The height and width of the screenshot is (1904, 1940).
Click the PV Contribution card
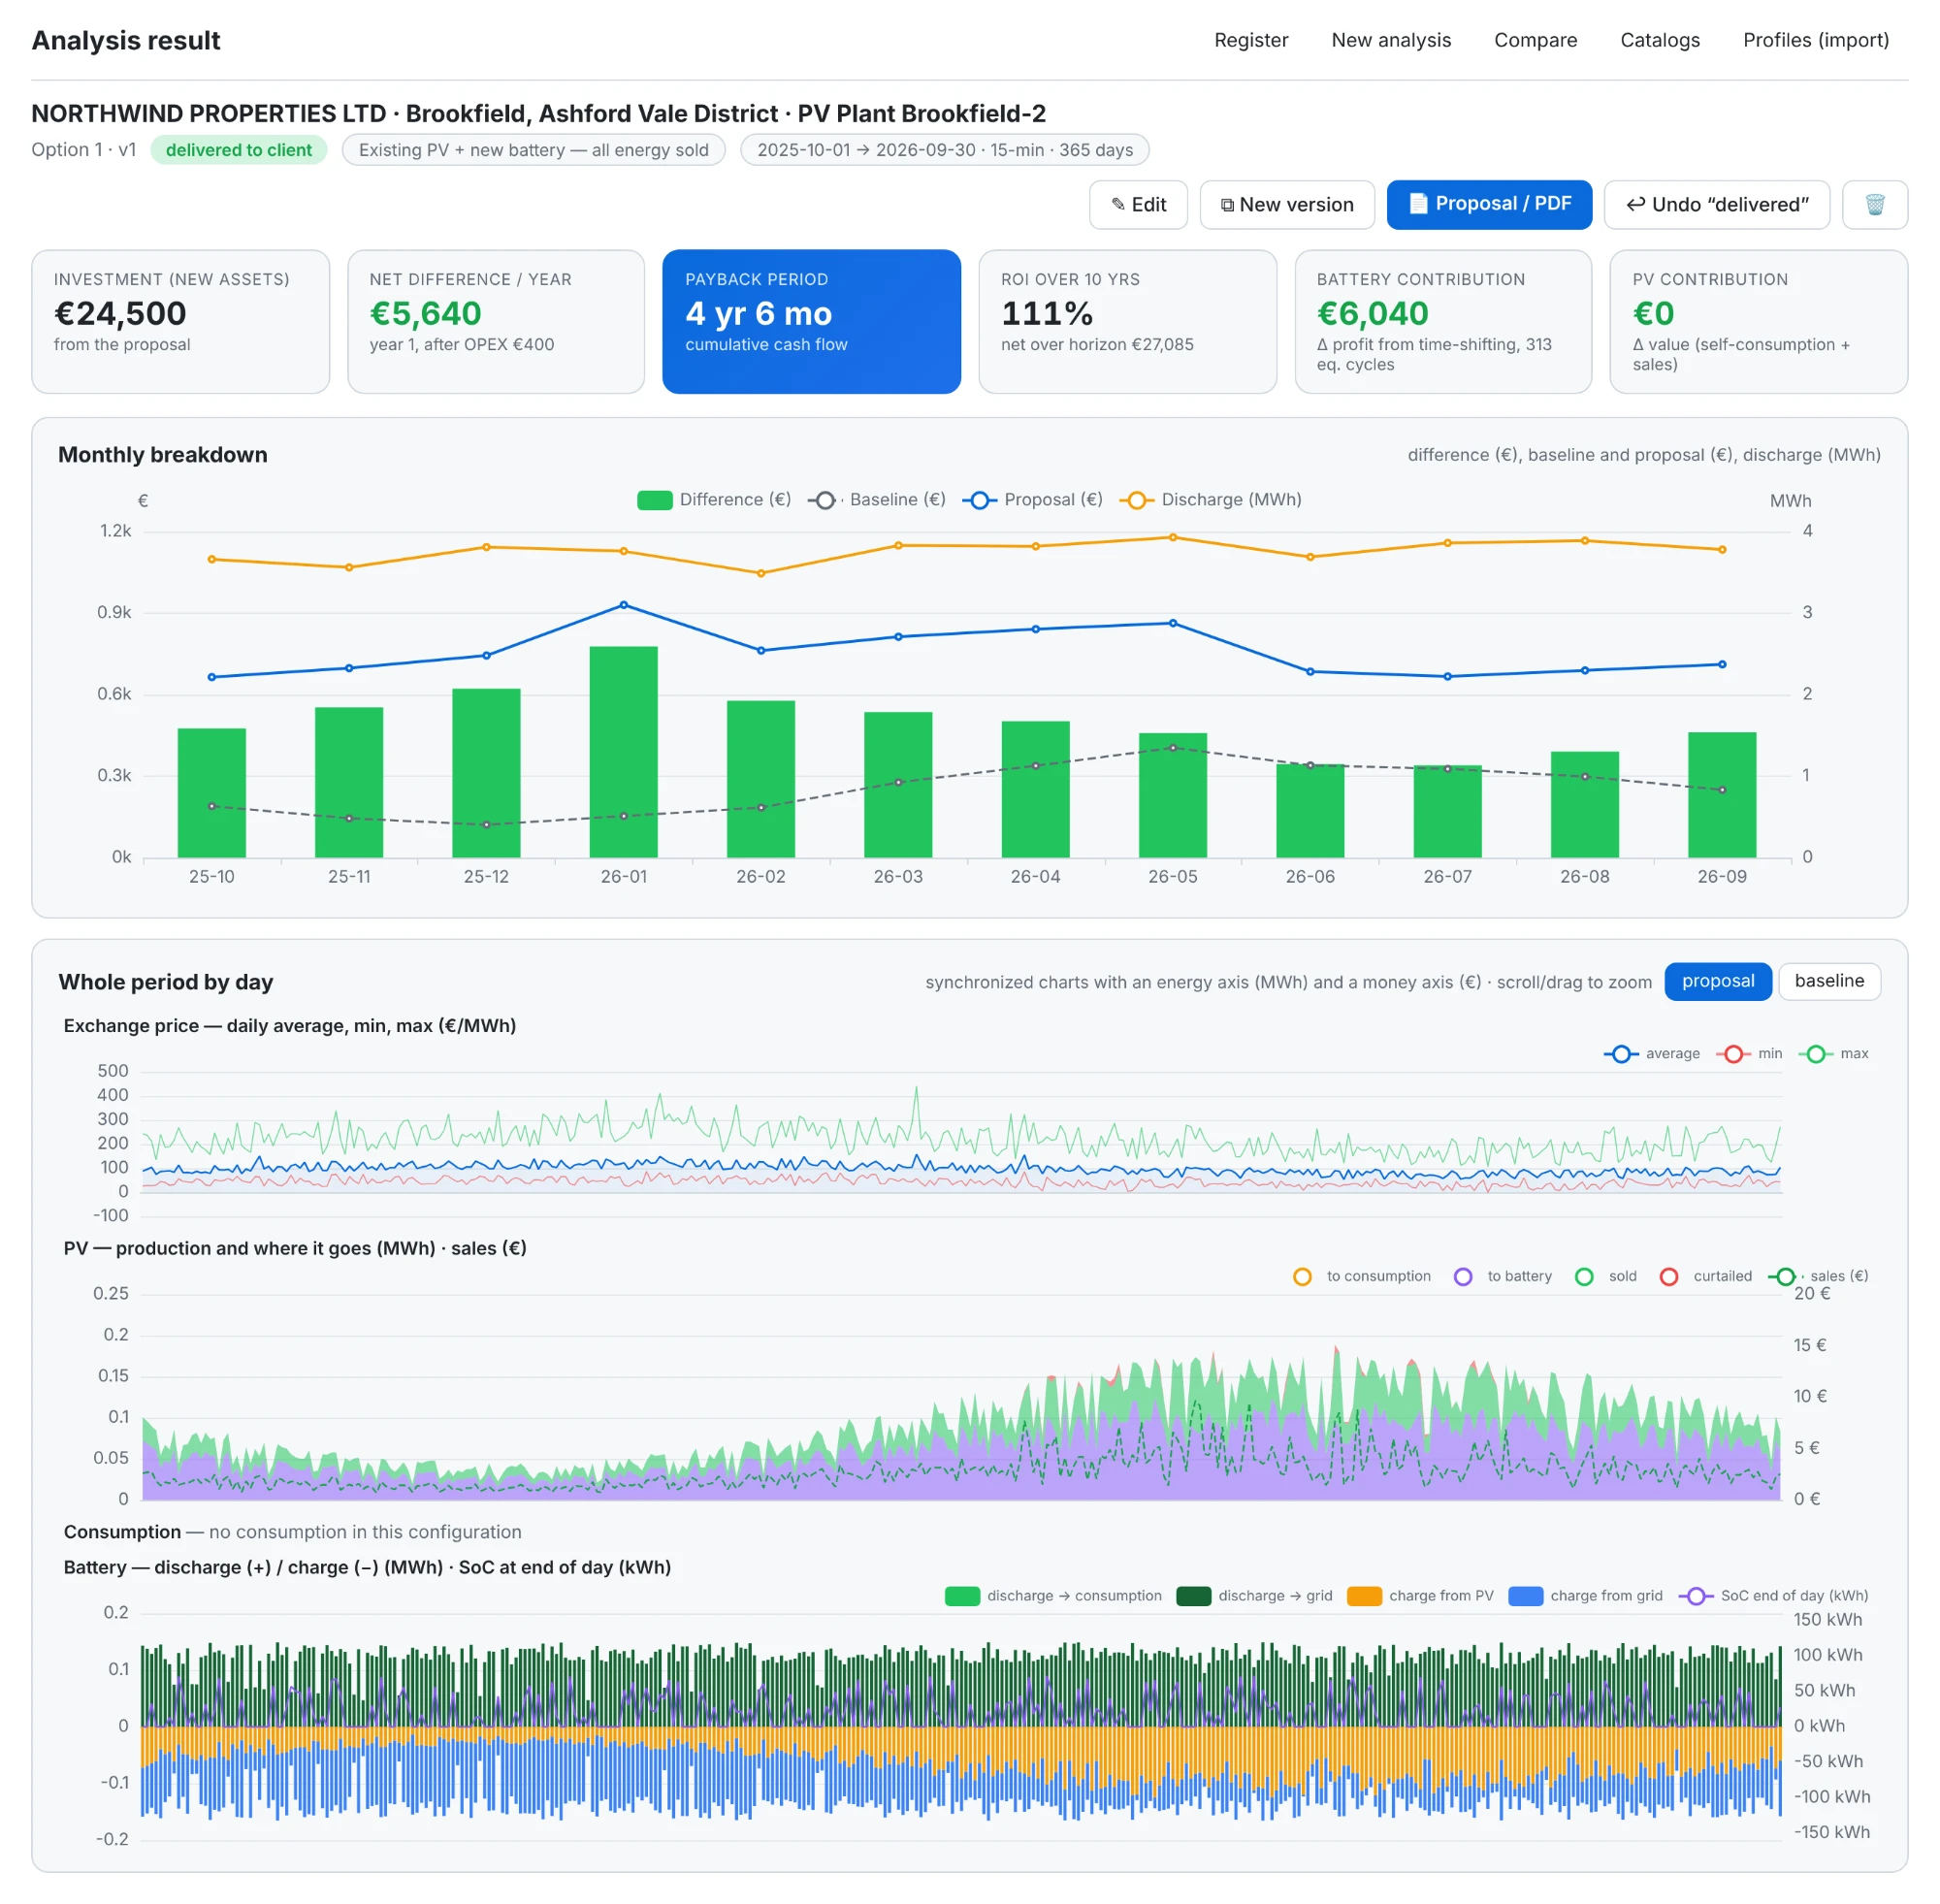(x=1758, y=321)
